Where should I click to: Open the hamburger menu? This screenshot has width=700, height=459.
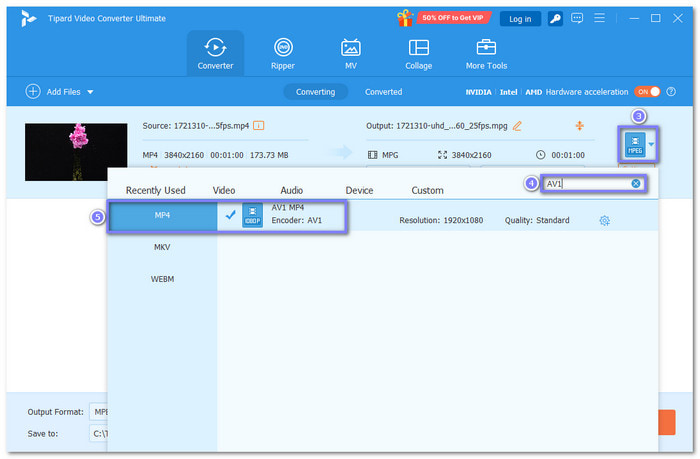click(599, 18)
